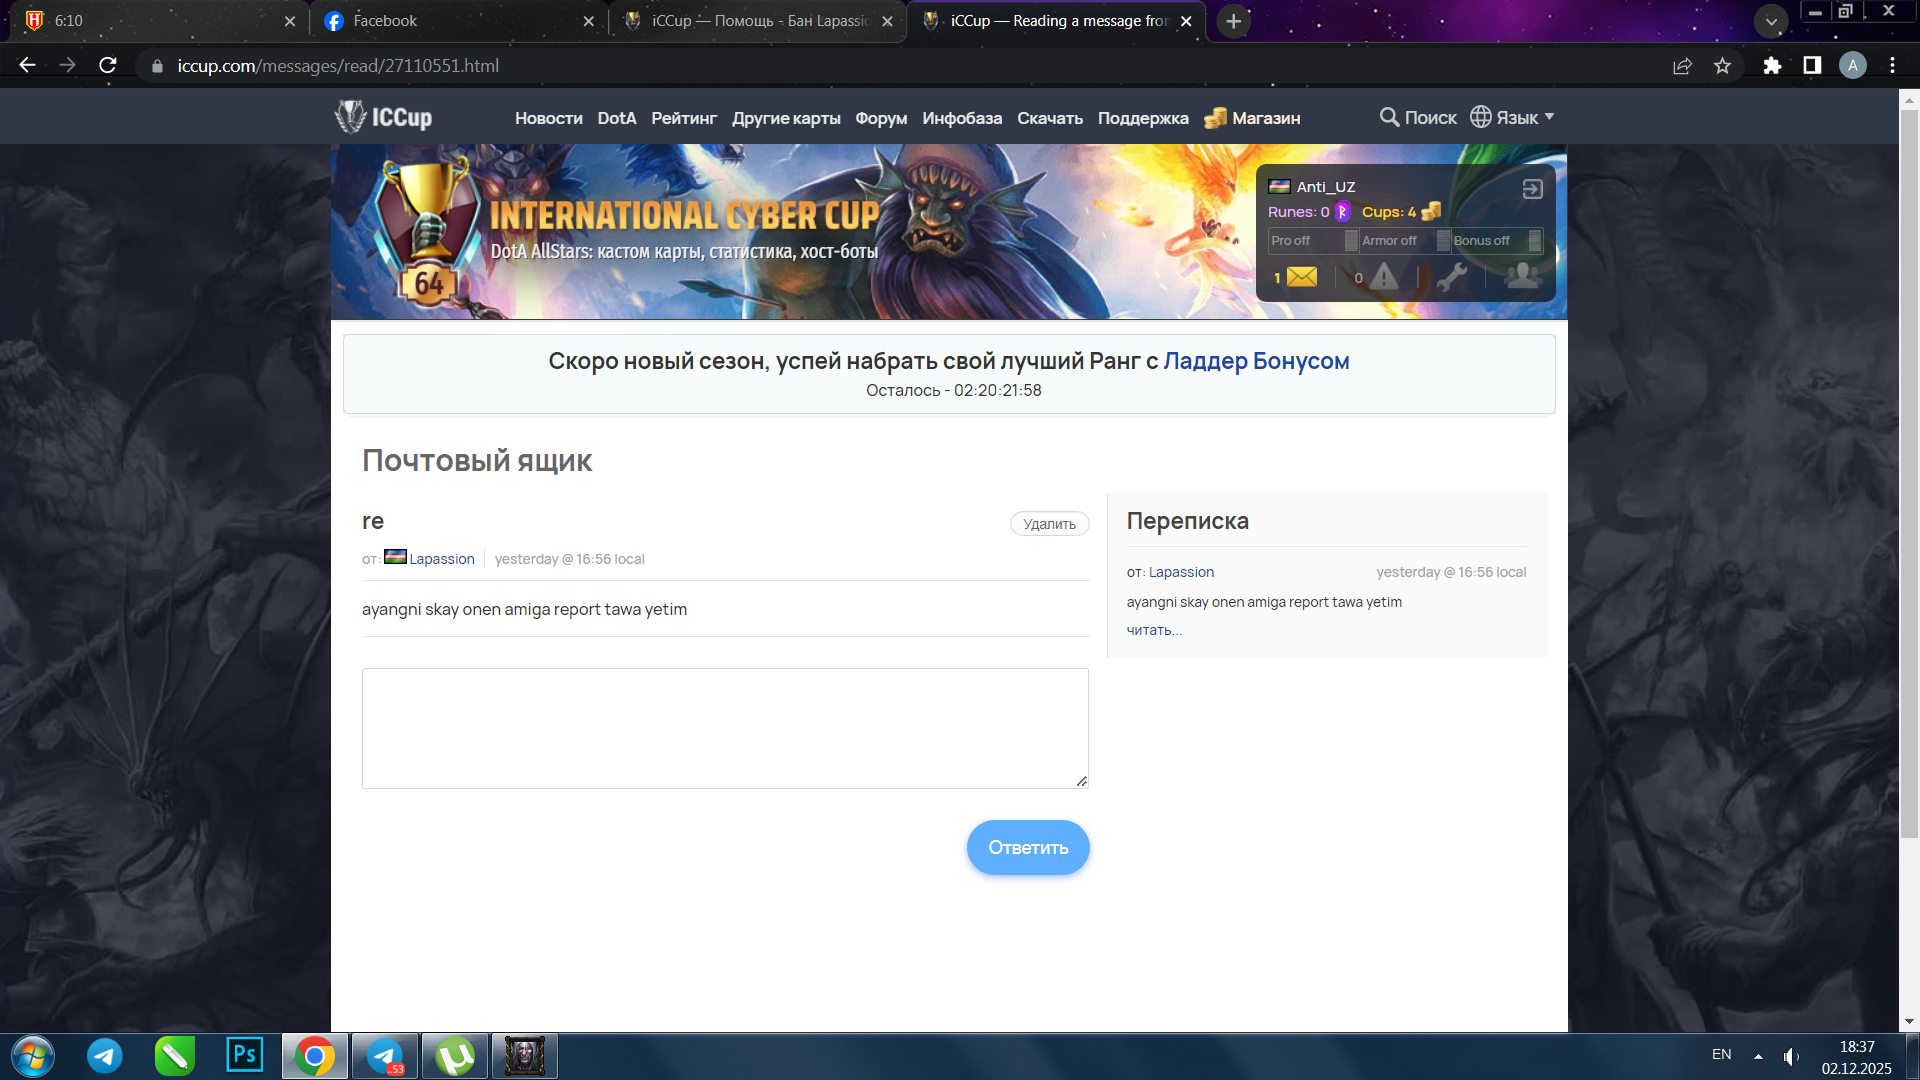Click the warnings triangle icon
The height and width of the screenshot is (1080, 1920).
[x=1384, y=277]
